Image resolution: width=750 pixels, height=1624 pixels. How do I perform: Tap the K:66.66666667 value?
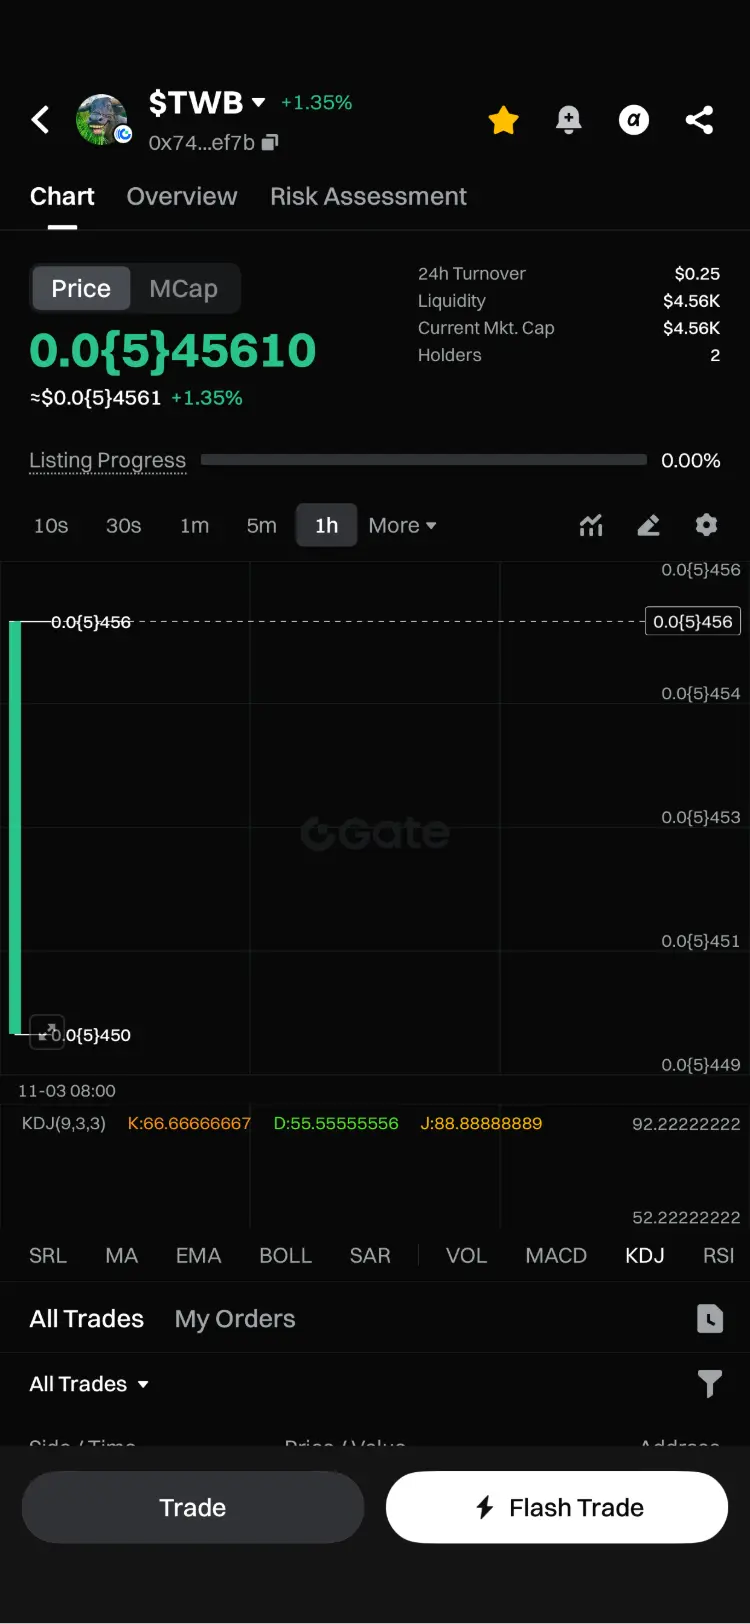coord(189,1124)
